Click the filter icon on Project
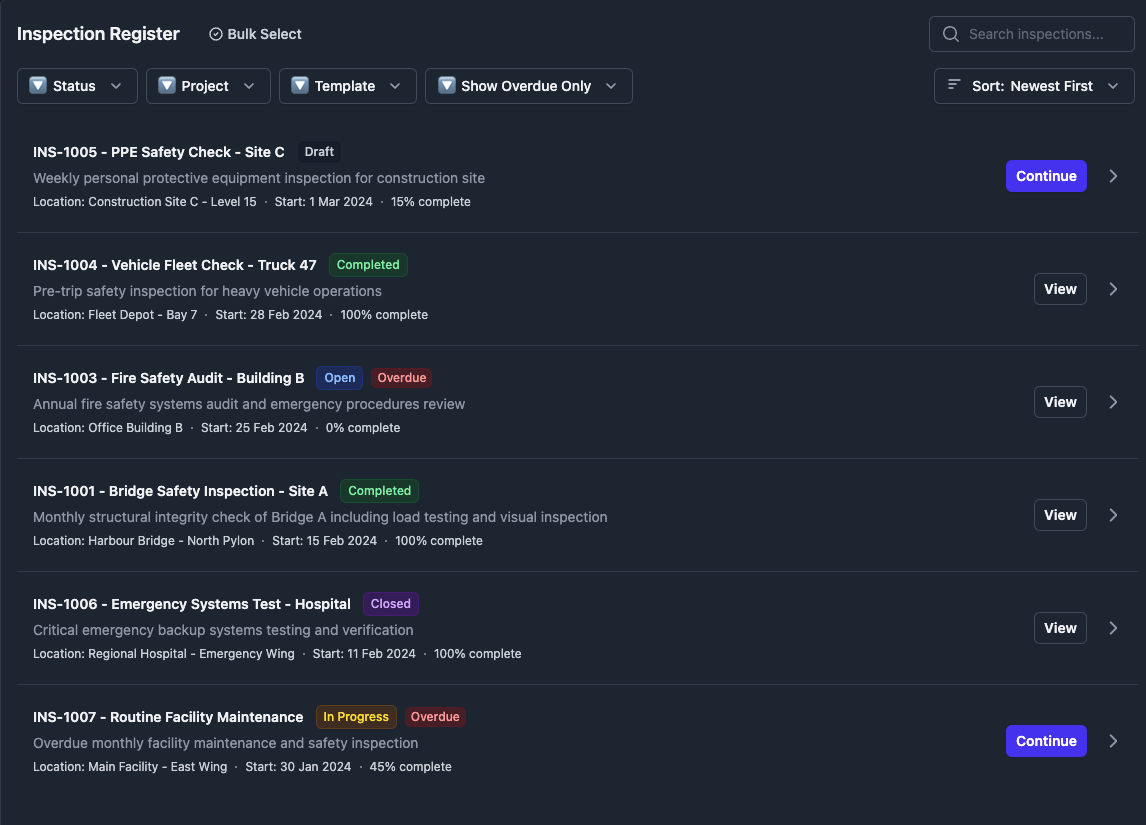This screenshot has height=825, width=1146. [167, 86]
